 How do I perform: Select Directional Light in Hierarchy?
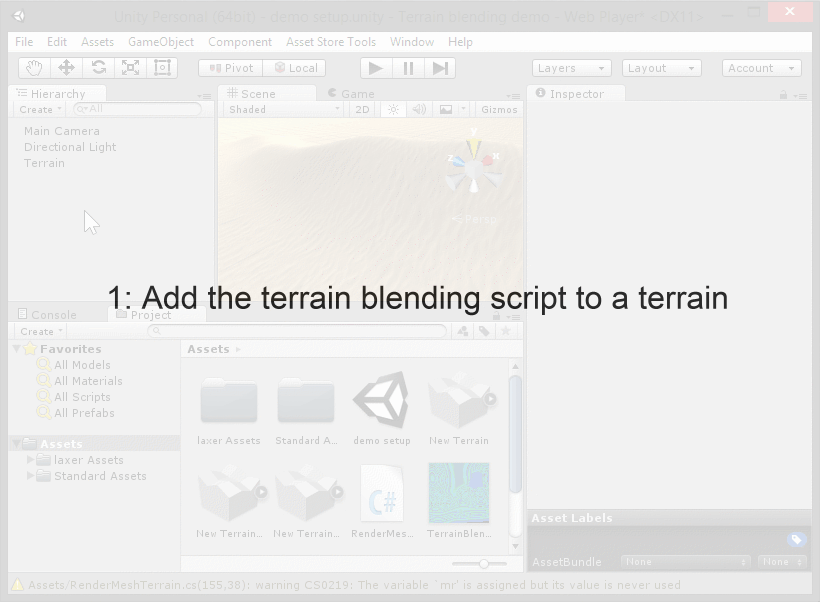tap(70, 147)
